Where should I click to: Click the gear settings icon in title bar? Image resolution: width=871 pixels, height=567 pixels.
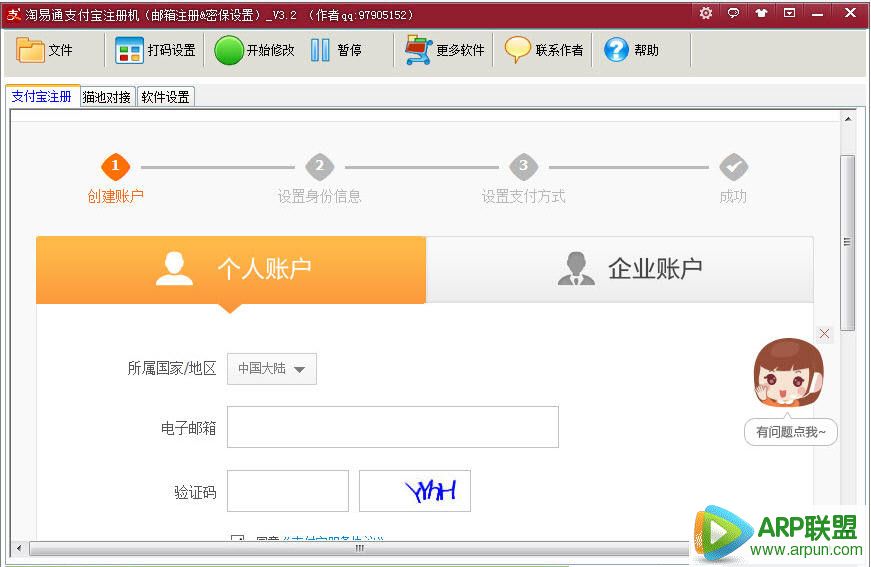click(705, 13)
